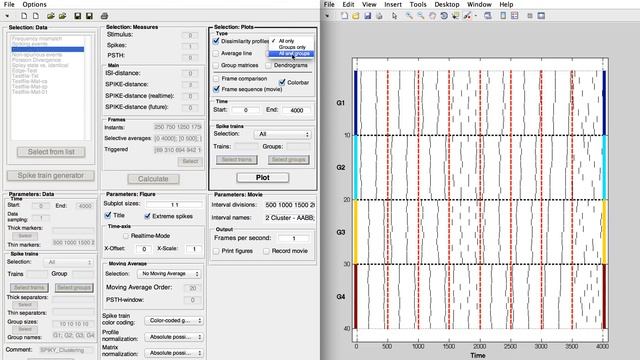Screen dimensions: 640x360
Task: Select the Data Cursor tool
Action: (x=456, y=16)
